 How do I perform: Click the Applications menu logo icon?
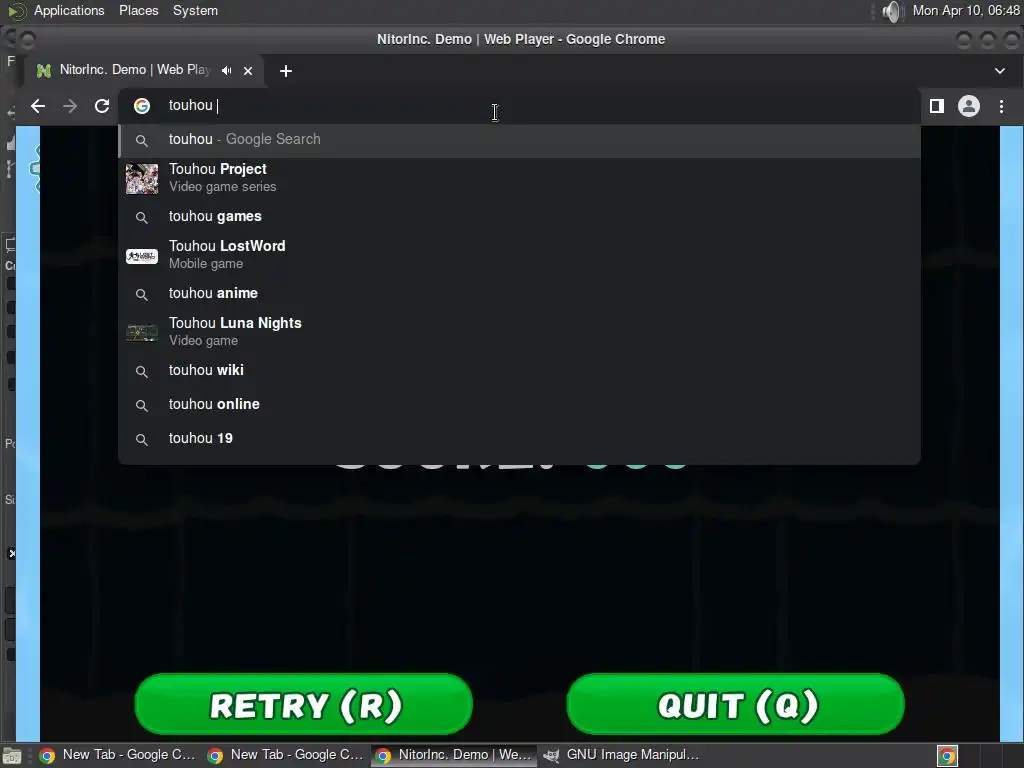pyautogui.click(x=17, y=10)
